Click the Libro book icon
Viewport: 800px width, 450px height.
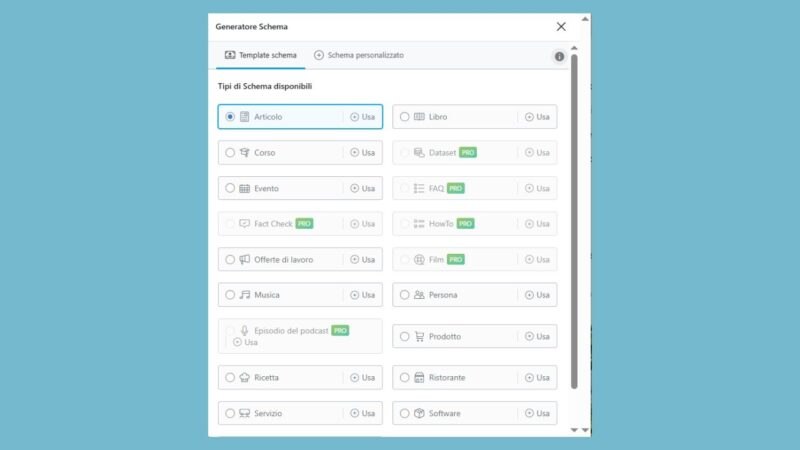tap(419, 117)
